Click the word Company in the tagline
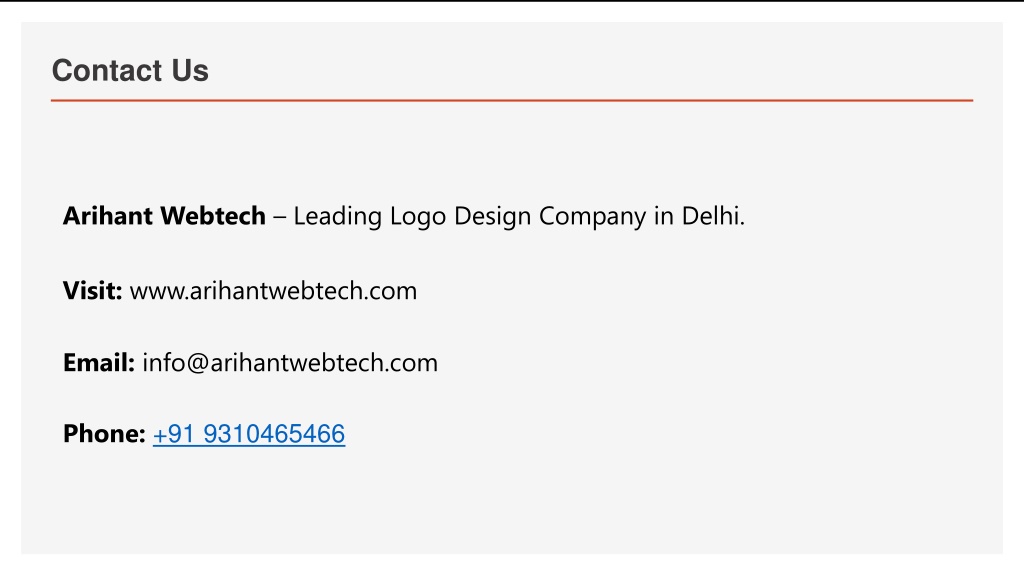Image resolution: width=1024 pixels, height=576 pixels. 592,217
